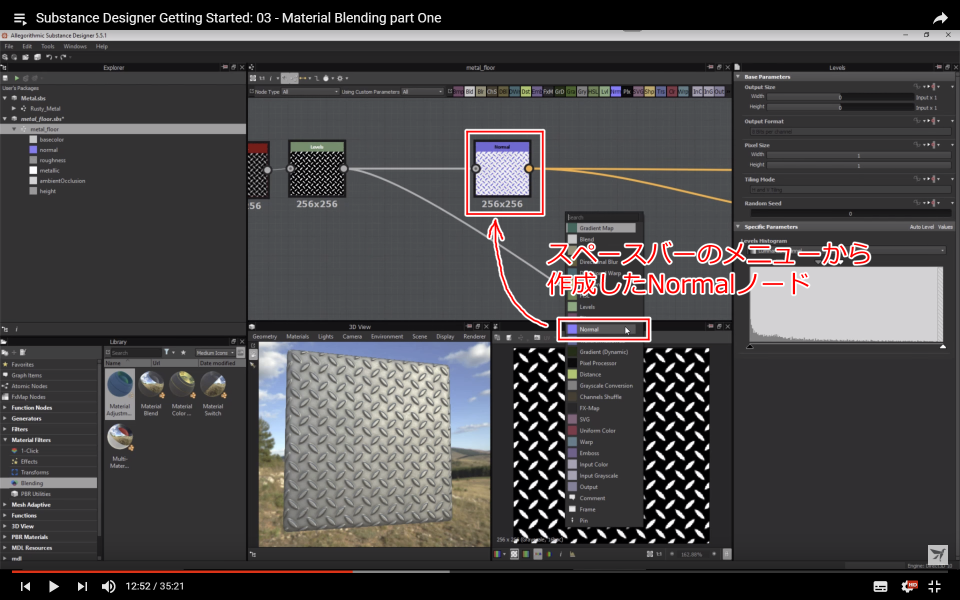Open the 3D View Geometry menu
960x600 pixels.
(x=264, y=337)
